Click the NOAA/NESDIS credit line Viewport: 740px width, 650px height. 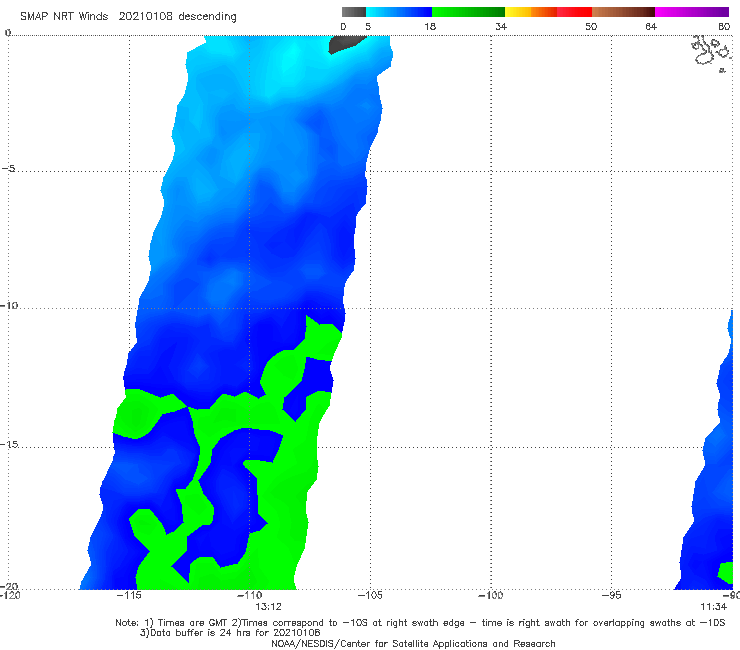click(413, 644)
